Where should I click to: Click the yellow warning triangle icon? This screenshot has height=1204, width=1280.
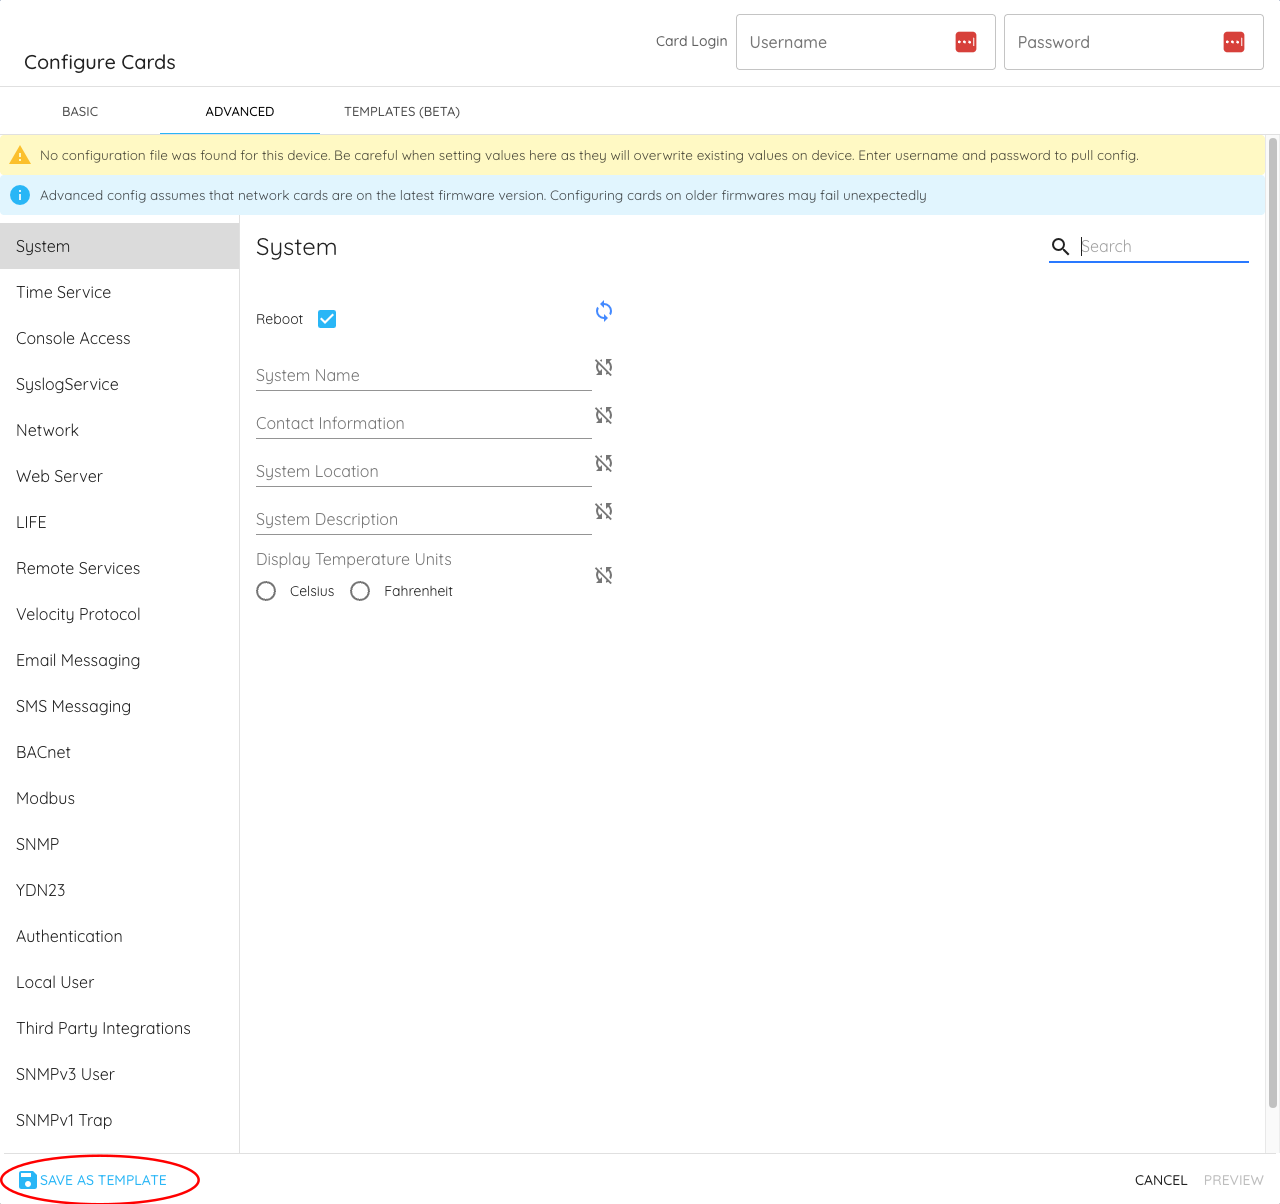click(x=19, y=155)
